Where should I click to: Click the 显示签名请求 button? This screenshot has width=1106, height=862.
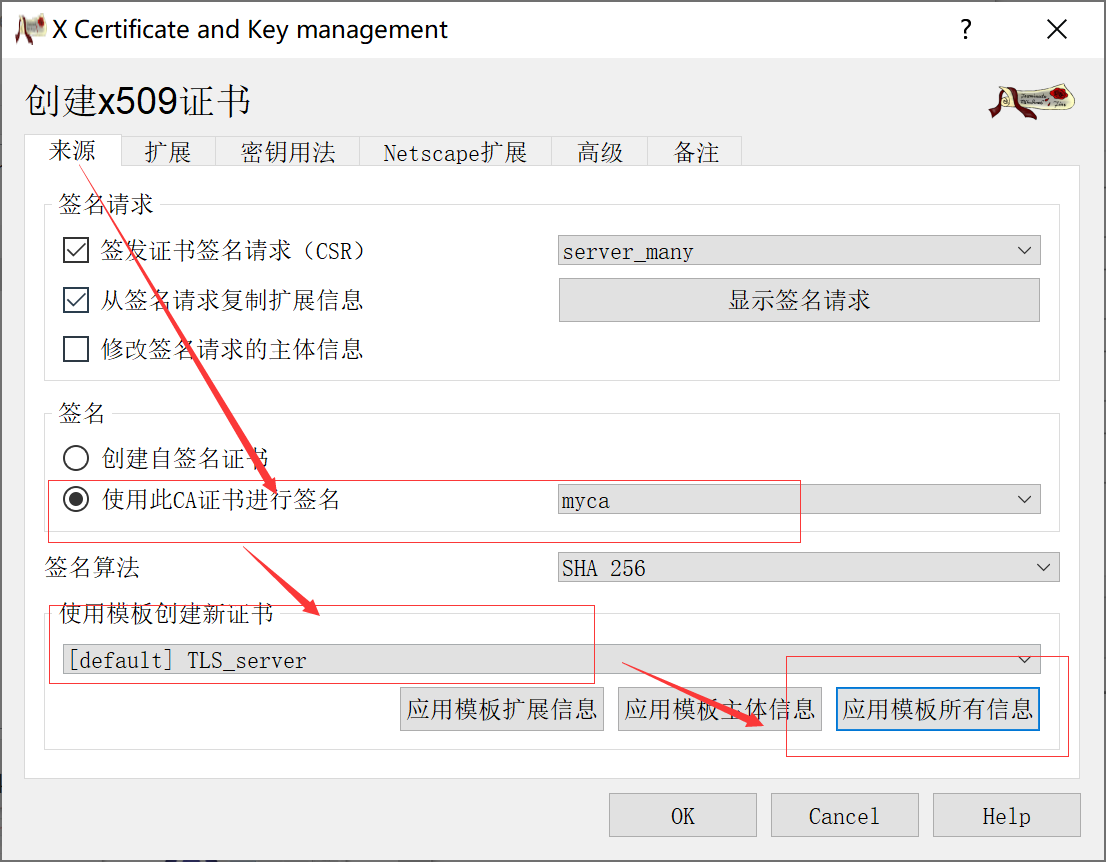[x=799, y=300]
